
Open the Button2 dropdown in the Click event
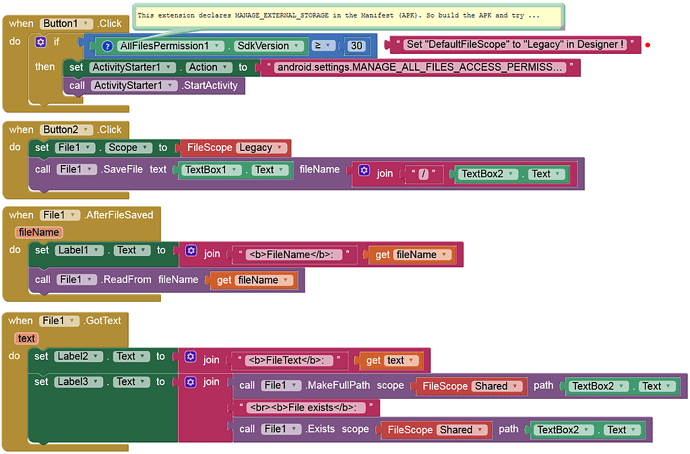click(x=66, y=130)
